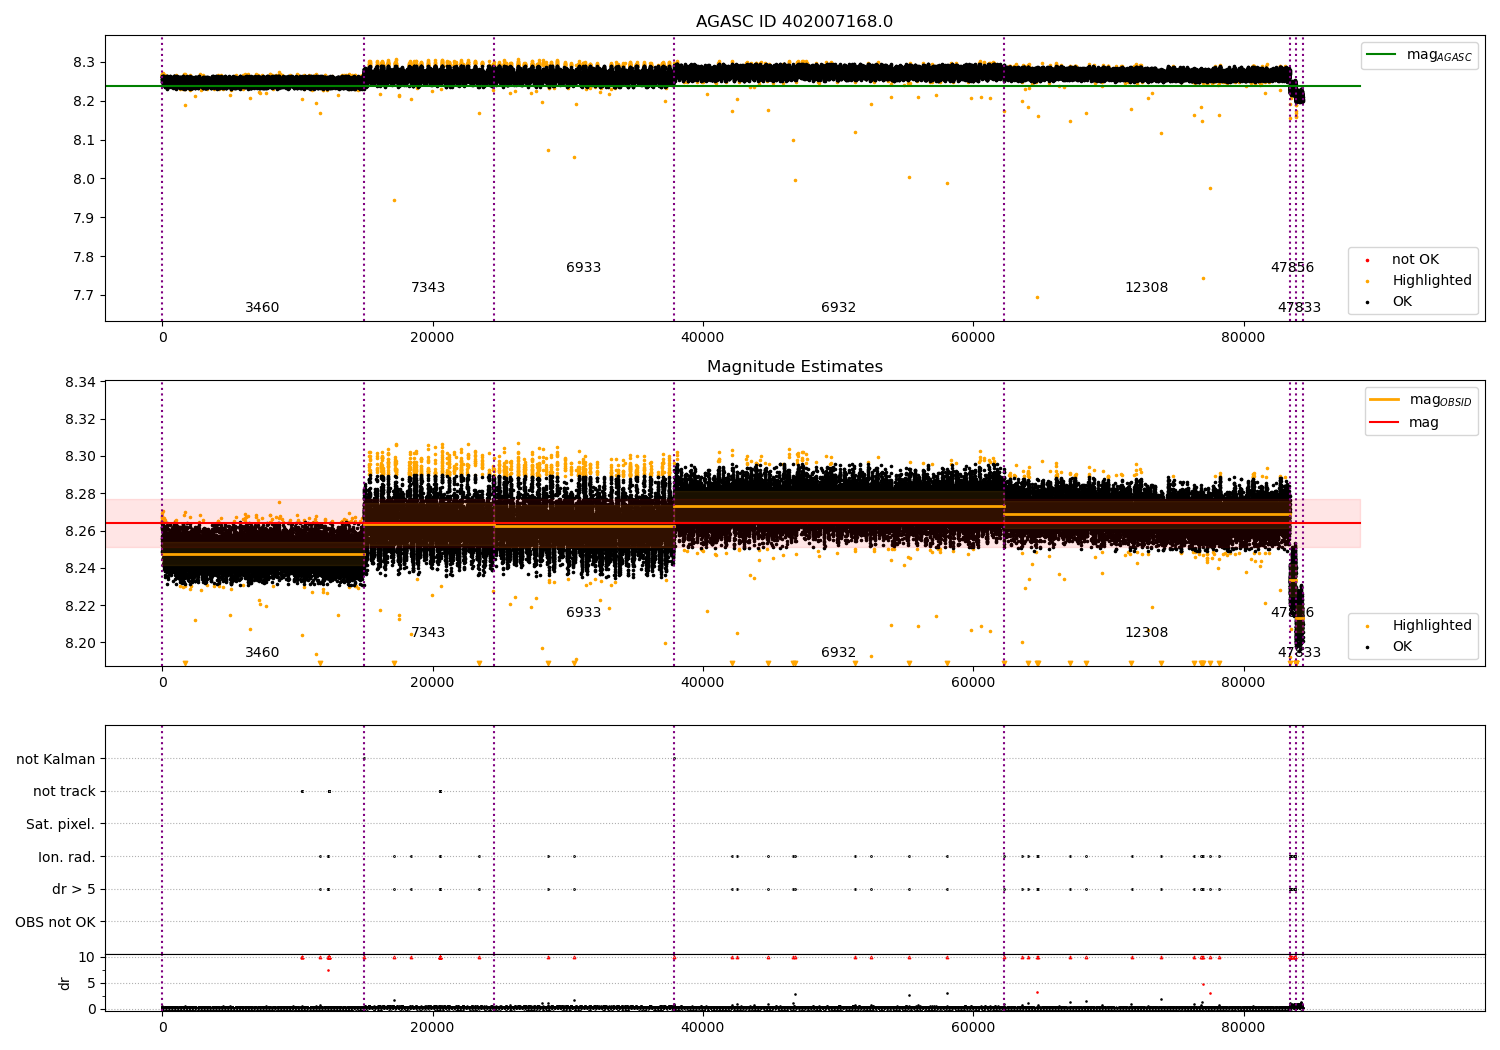
Task: Click the 8.28 y-axis tick label
Action: pos(80,494)
